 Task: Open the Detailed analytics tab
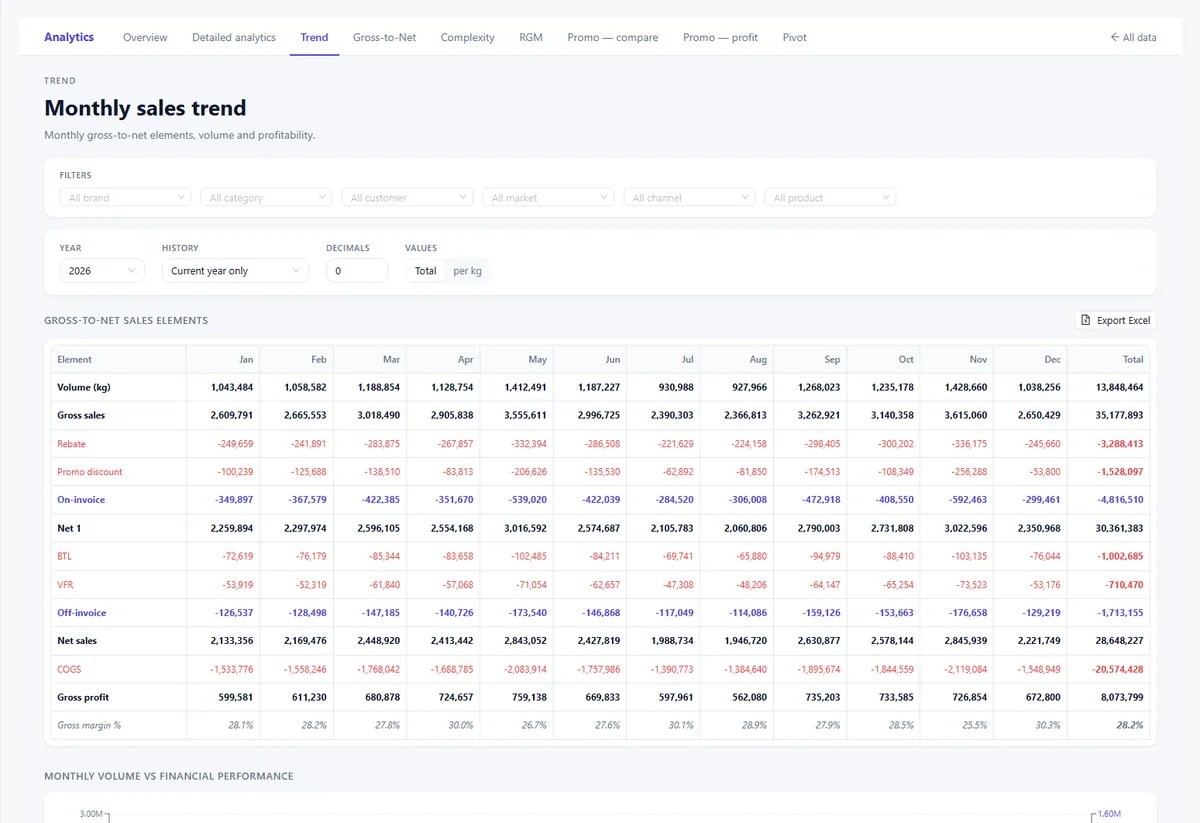(234, 37)
